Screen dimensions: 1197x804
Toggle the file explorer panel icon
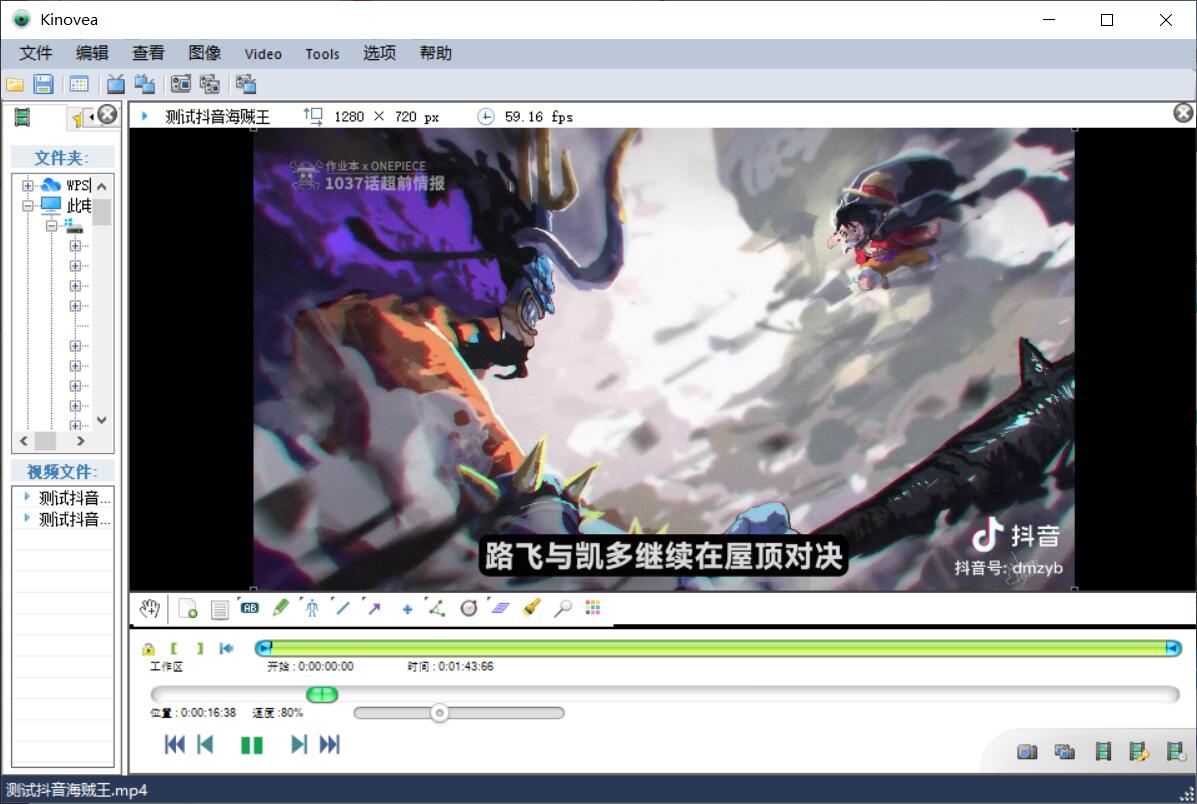coord(79,84)
